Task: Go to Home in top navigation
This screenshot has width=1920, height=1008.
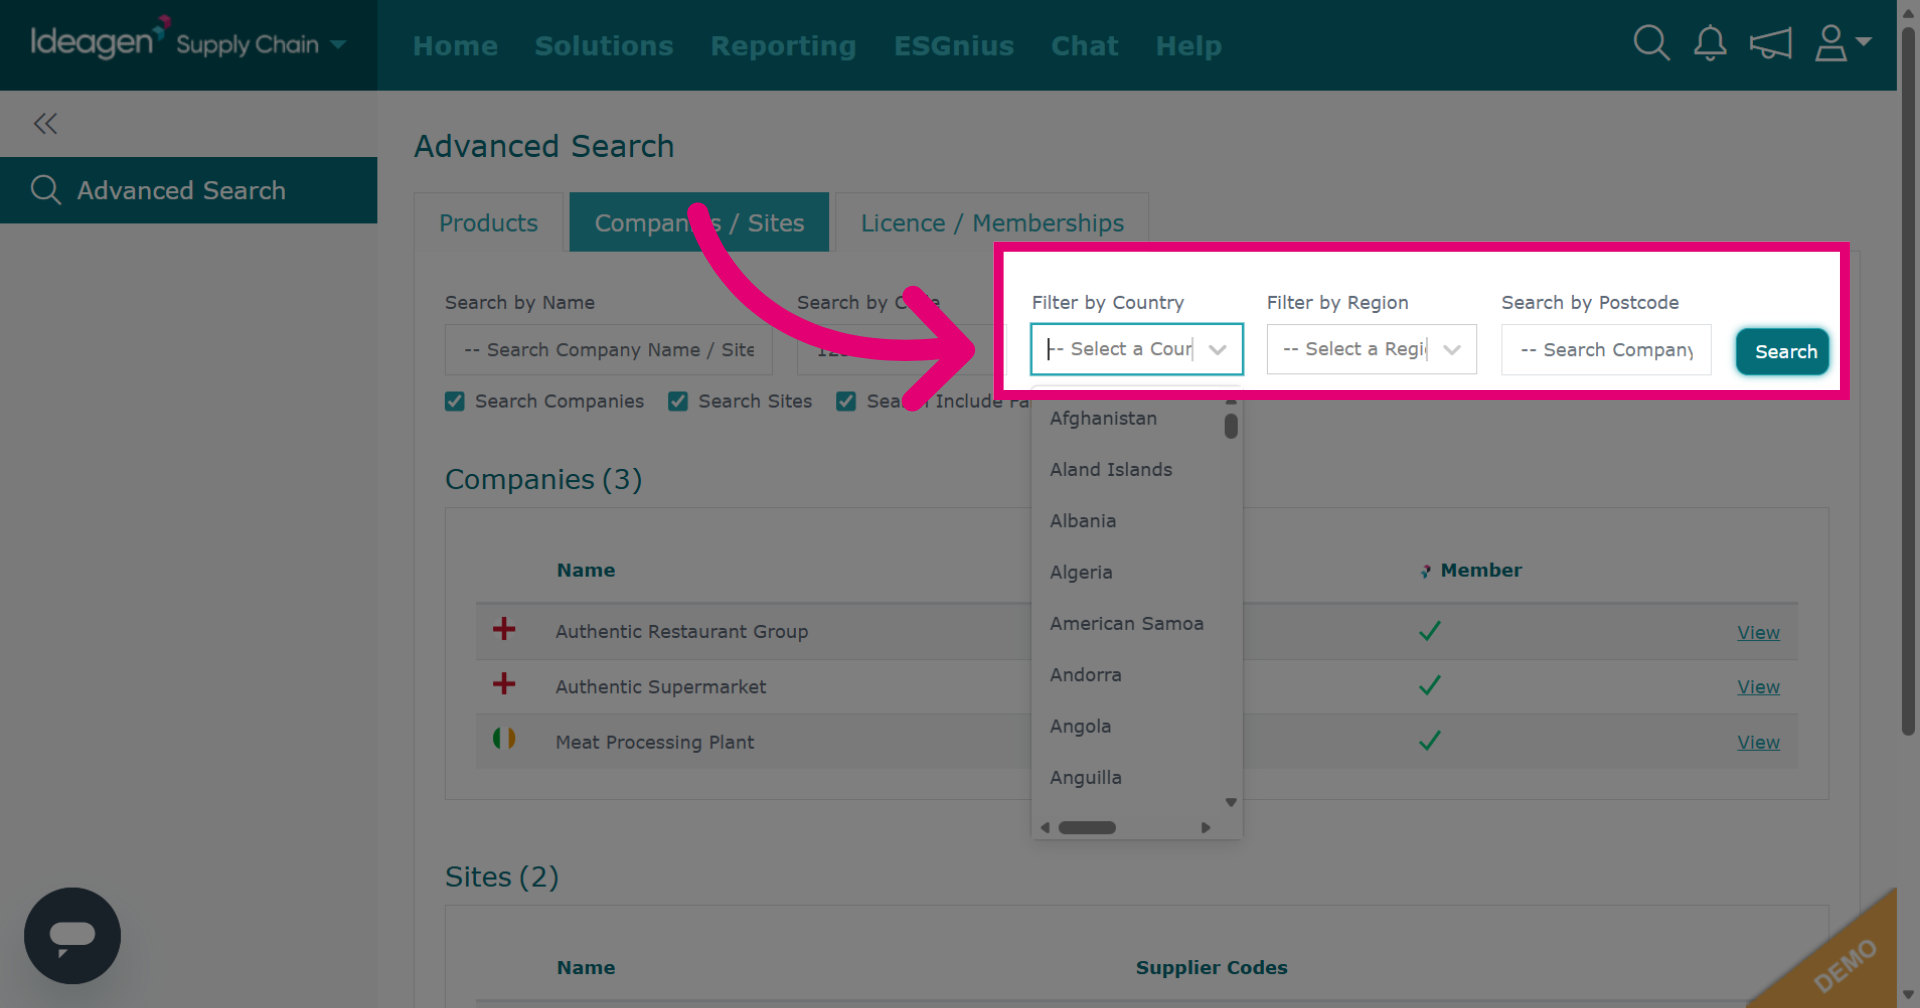Action: click(455, 46)
